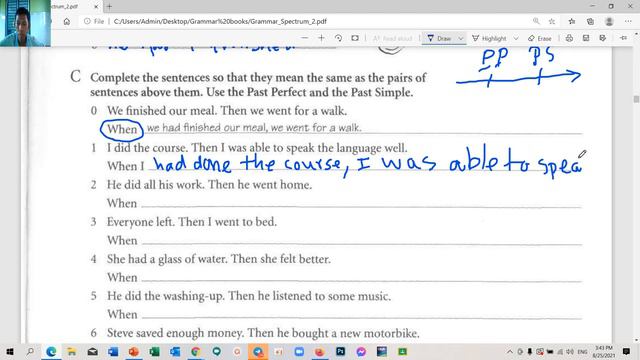Open Windows taskbar search
This screenshot has height=360, width=640.
[30, 351]
